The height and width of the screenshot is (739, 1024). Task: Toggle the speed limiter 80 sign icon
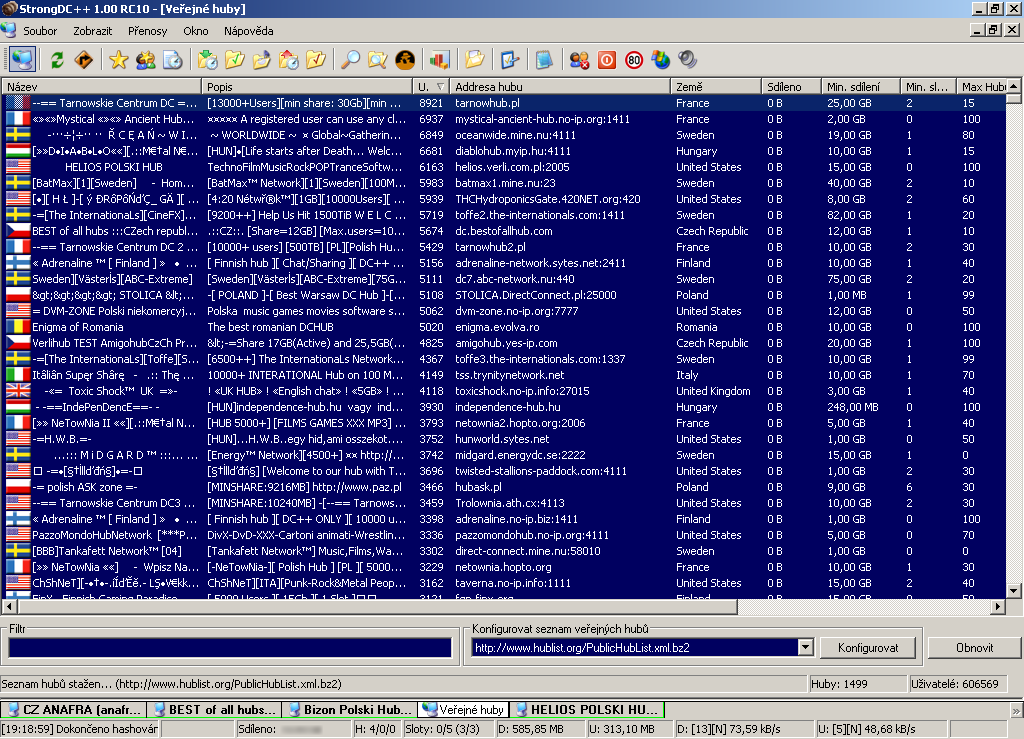pos(633,60)
